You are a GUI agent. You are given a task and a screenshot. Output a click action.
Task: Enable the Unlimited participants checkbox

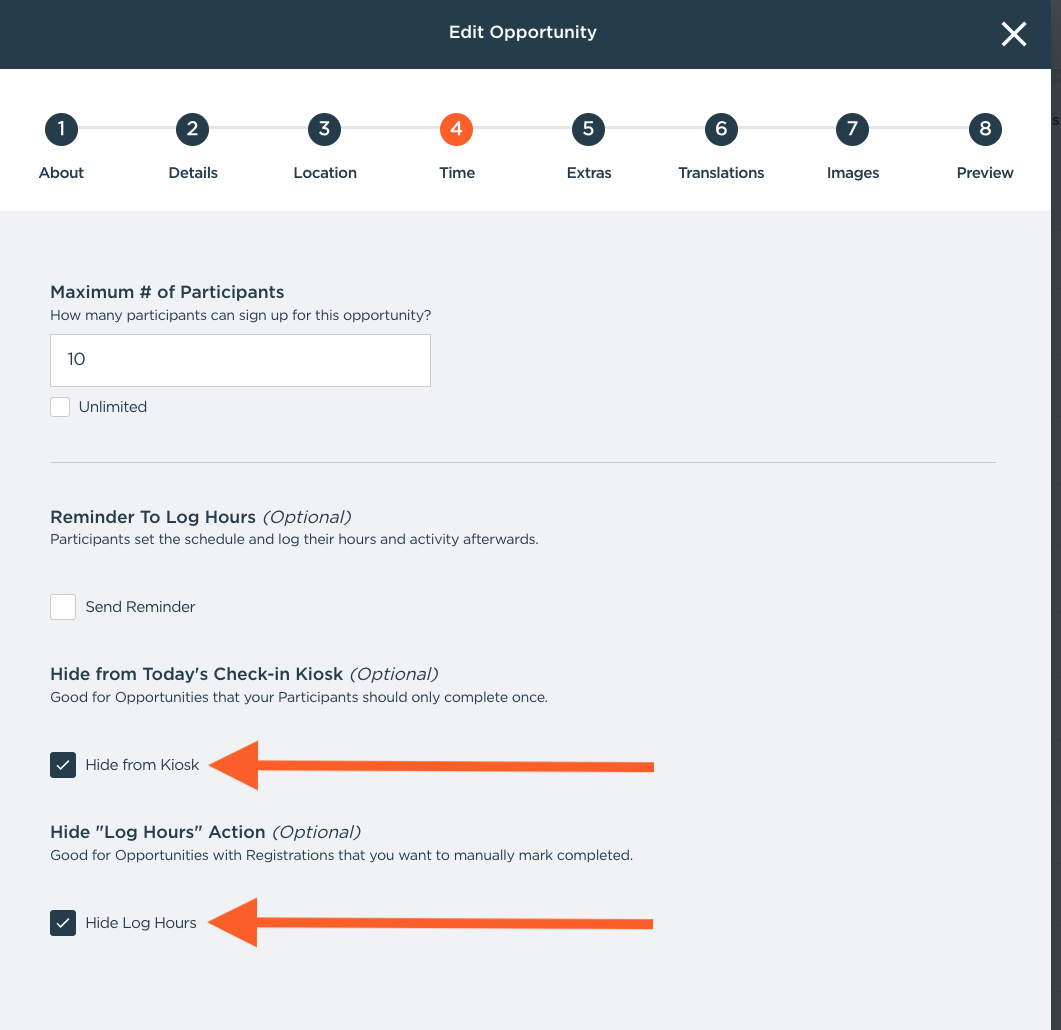61,407
